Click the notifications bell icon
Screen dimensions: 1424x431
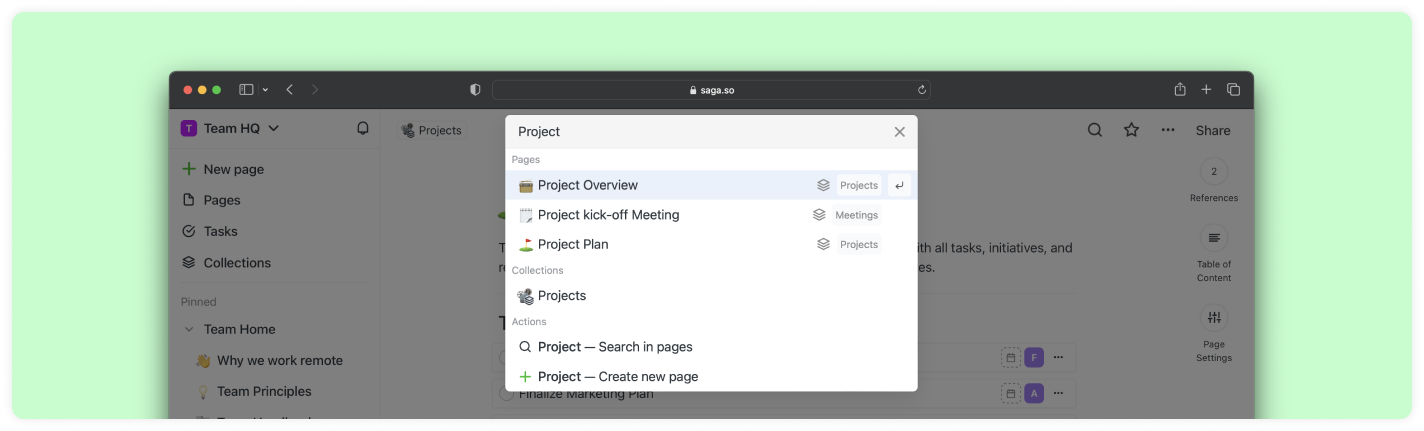point(363,128)
